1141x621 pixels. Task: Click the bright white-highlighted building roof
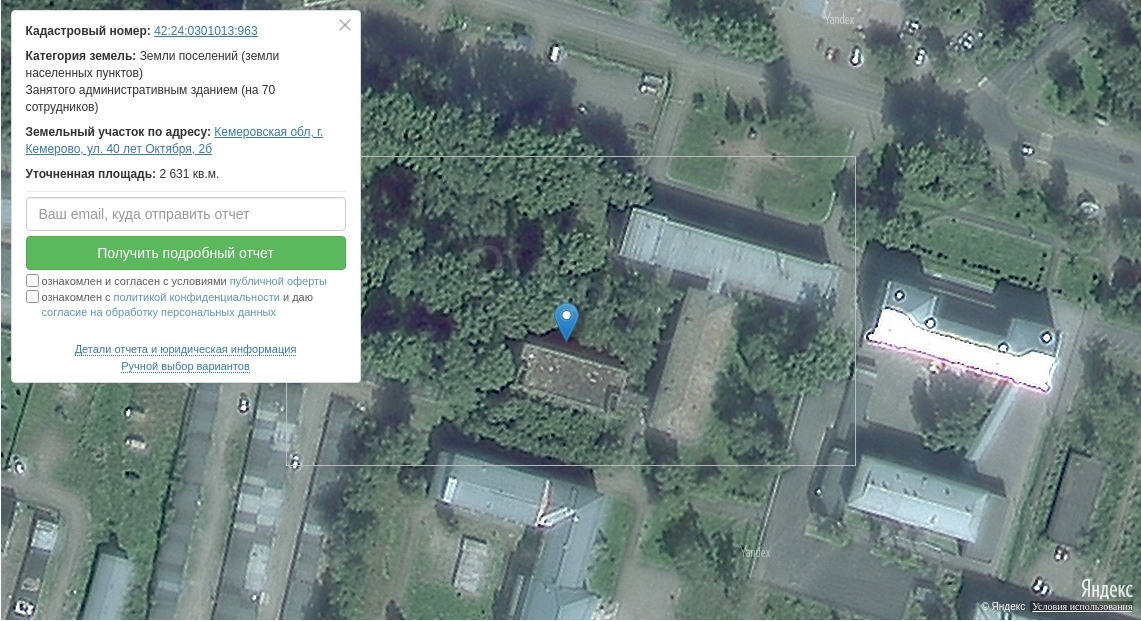961,348
